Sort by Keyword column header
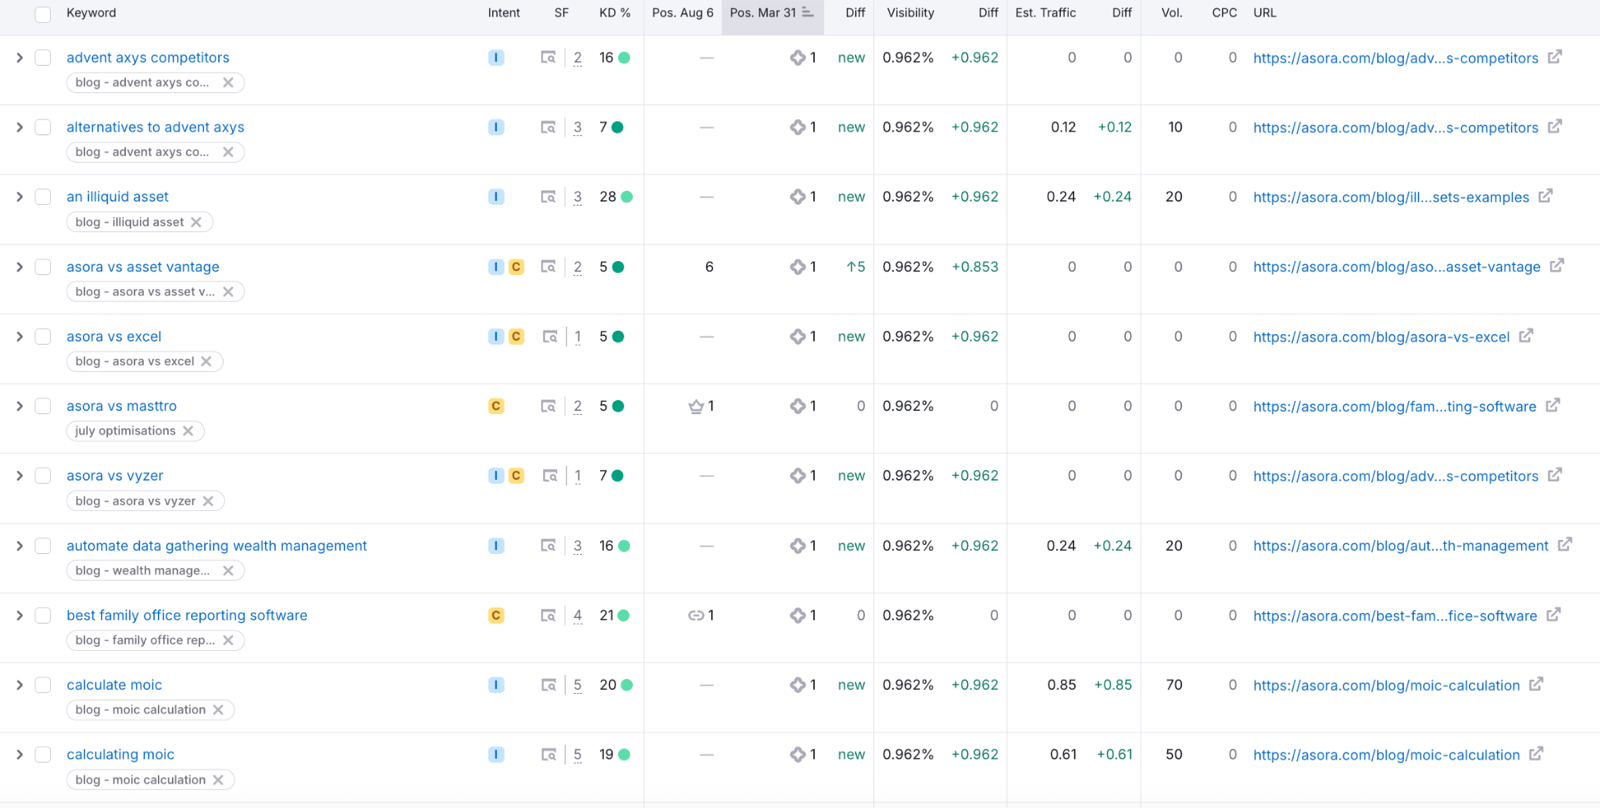Image resolution: width=1600 pixels, height=808 pixels. (x=91, y=13)
